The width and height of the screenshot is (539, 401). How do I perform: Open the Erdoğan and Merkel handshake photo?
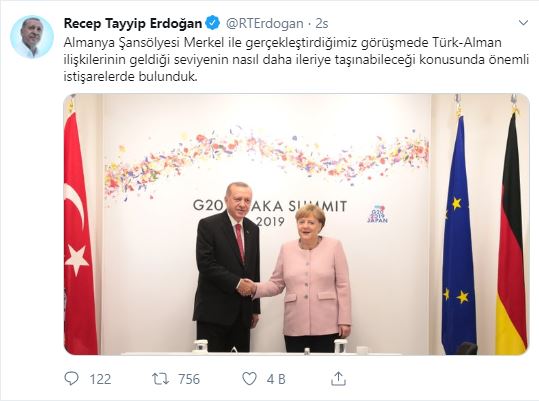(296, 224)
